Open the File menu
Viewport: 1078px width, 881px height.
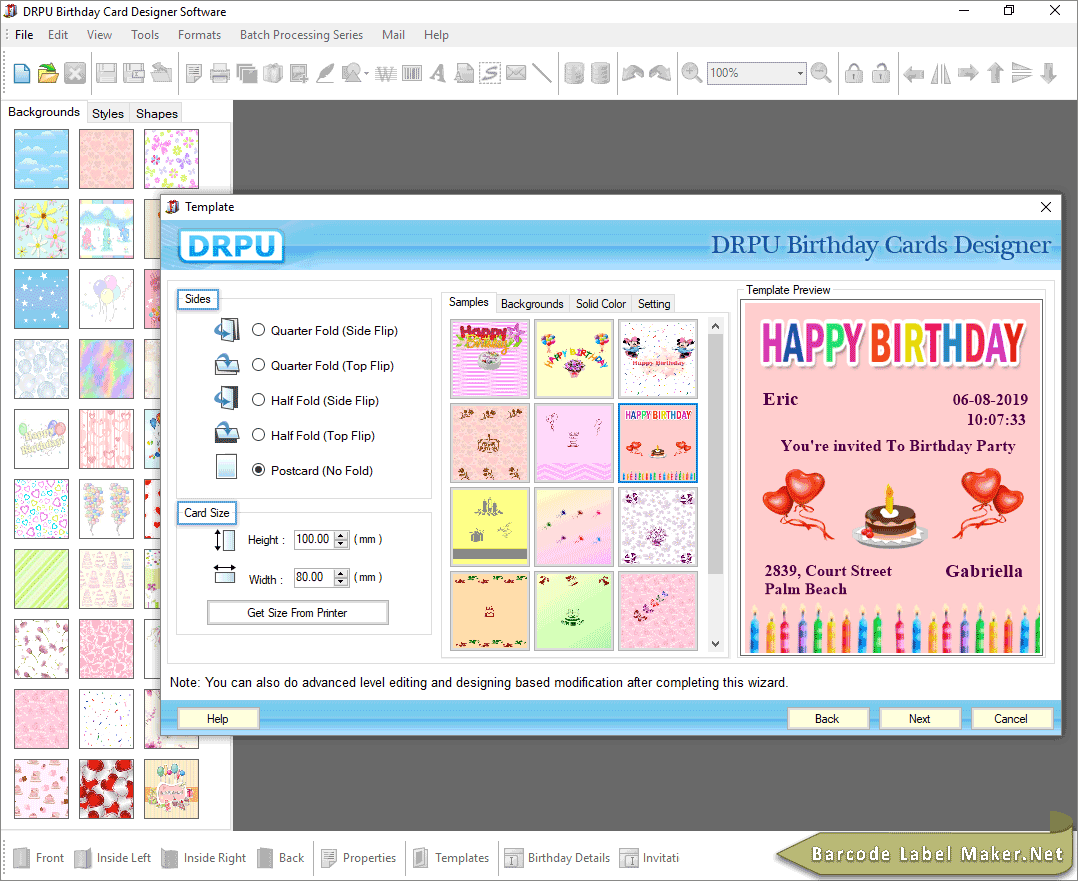[24, 35]
